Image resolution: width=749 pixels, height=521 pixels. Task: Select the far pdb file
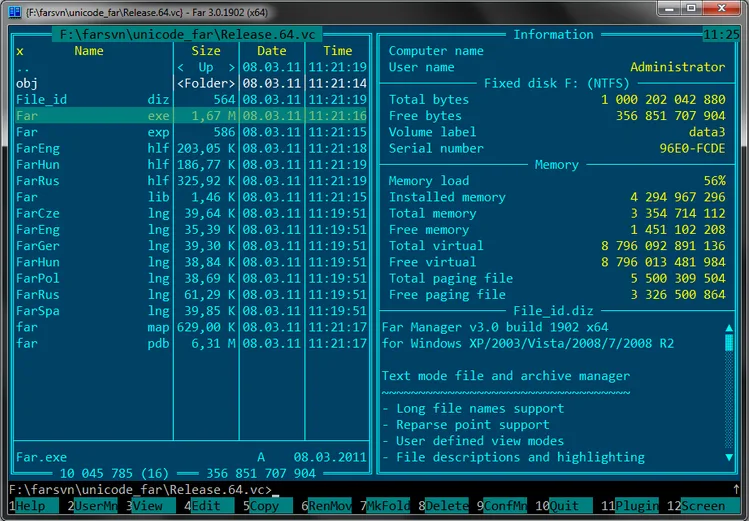191,343
